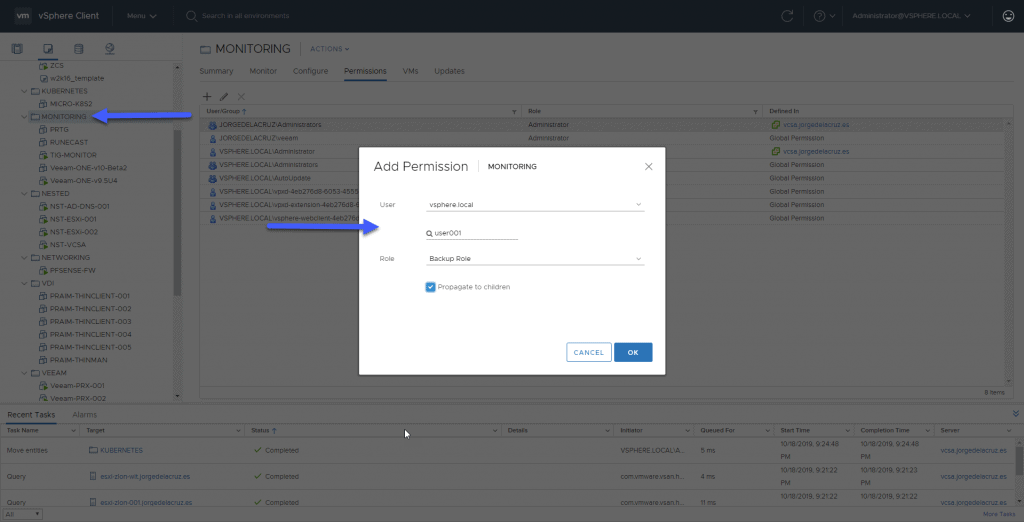Click the refresh icon in top bar

(787, 16)
